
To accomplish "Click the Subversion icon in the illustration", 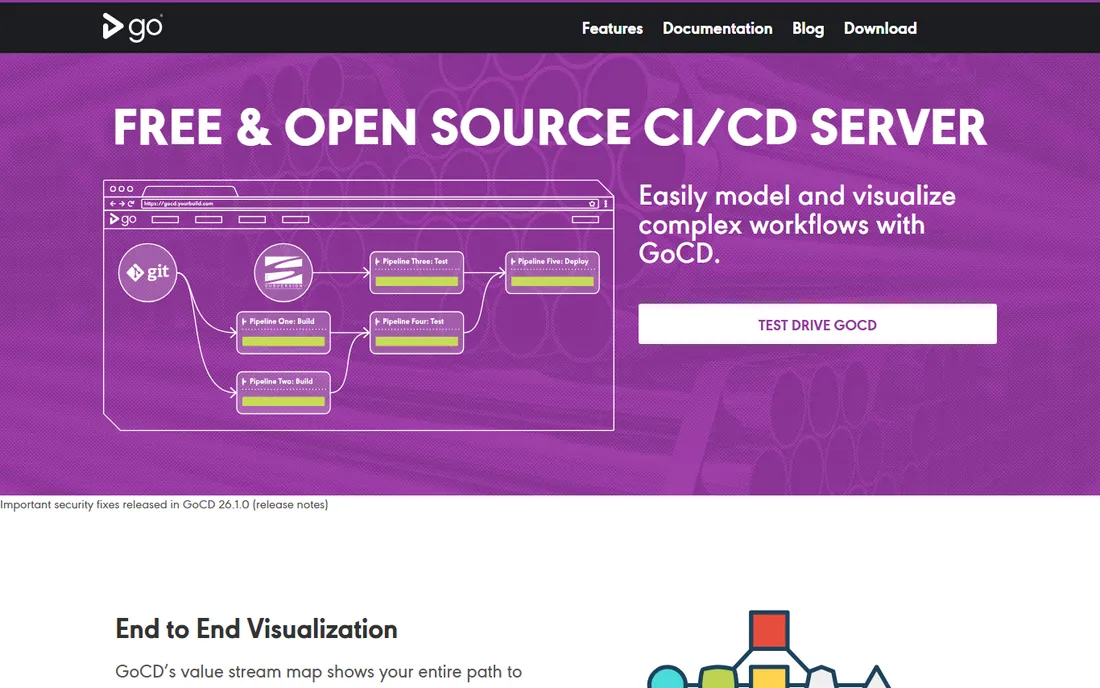I will pyautogui.click(x=283, y=272).
